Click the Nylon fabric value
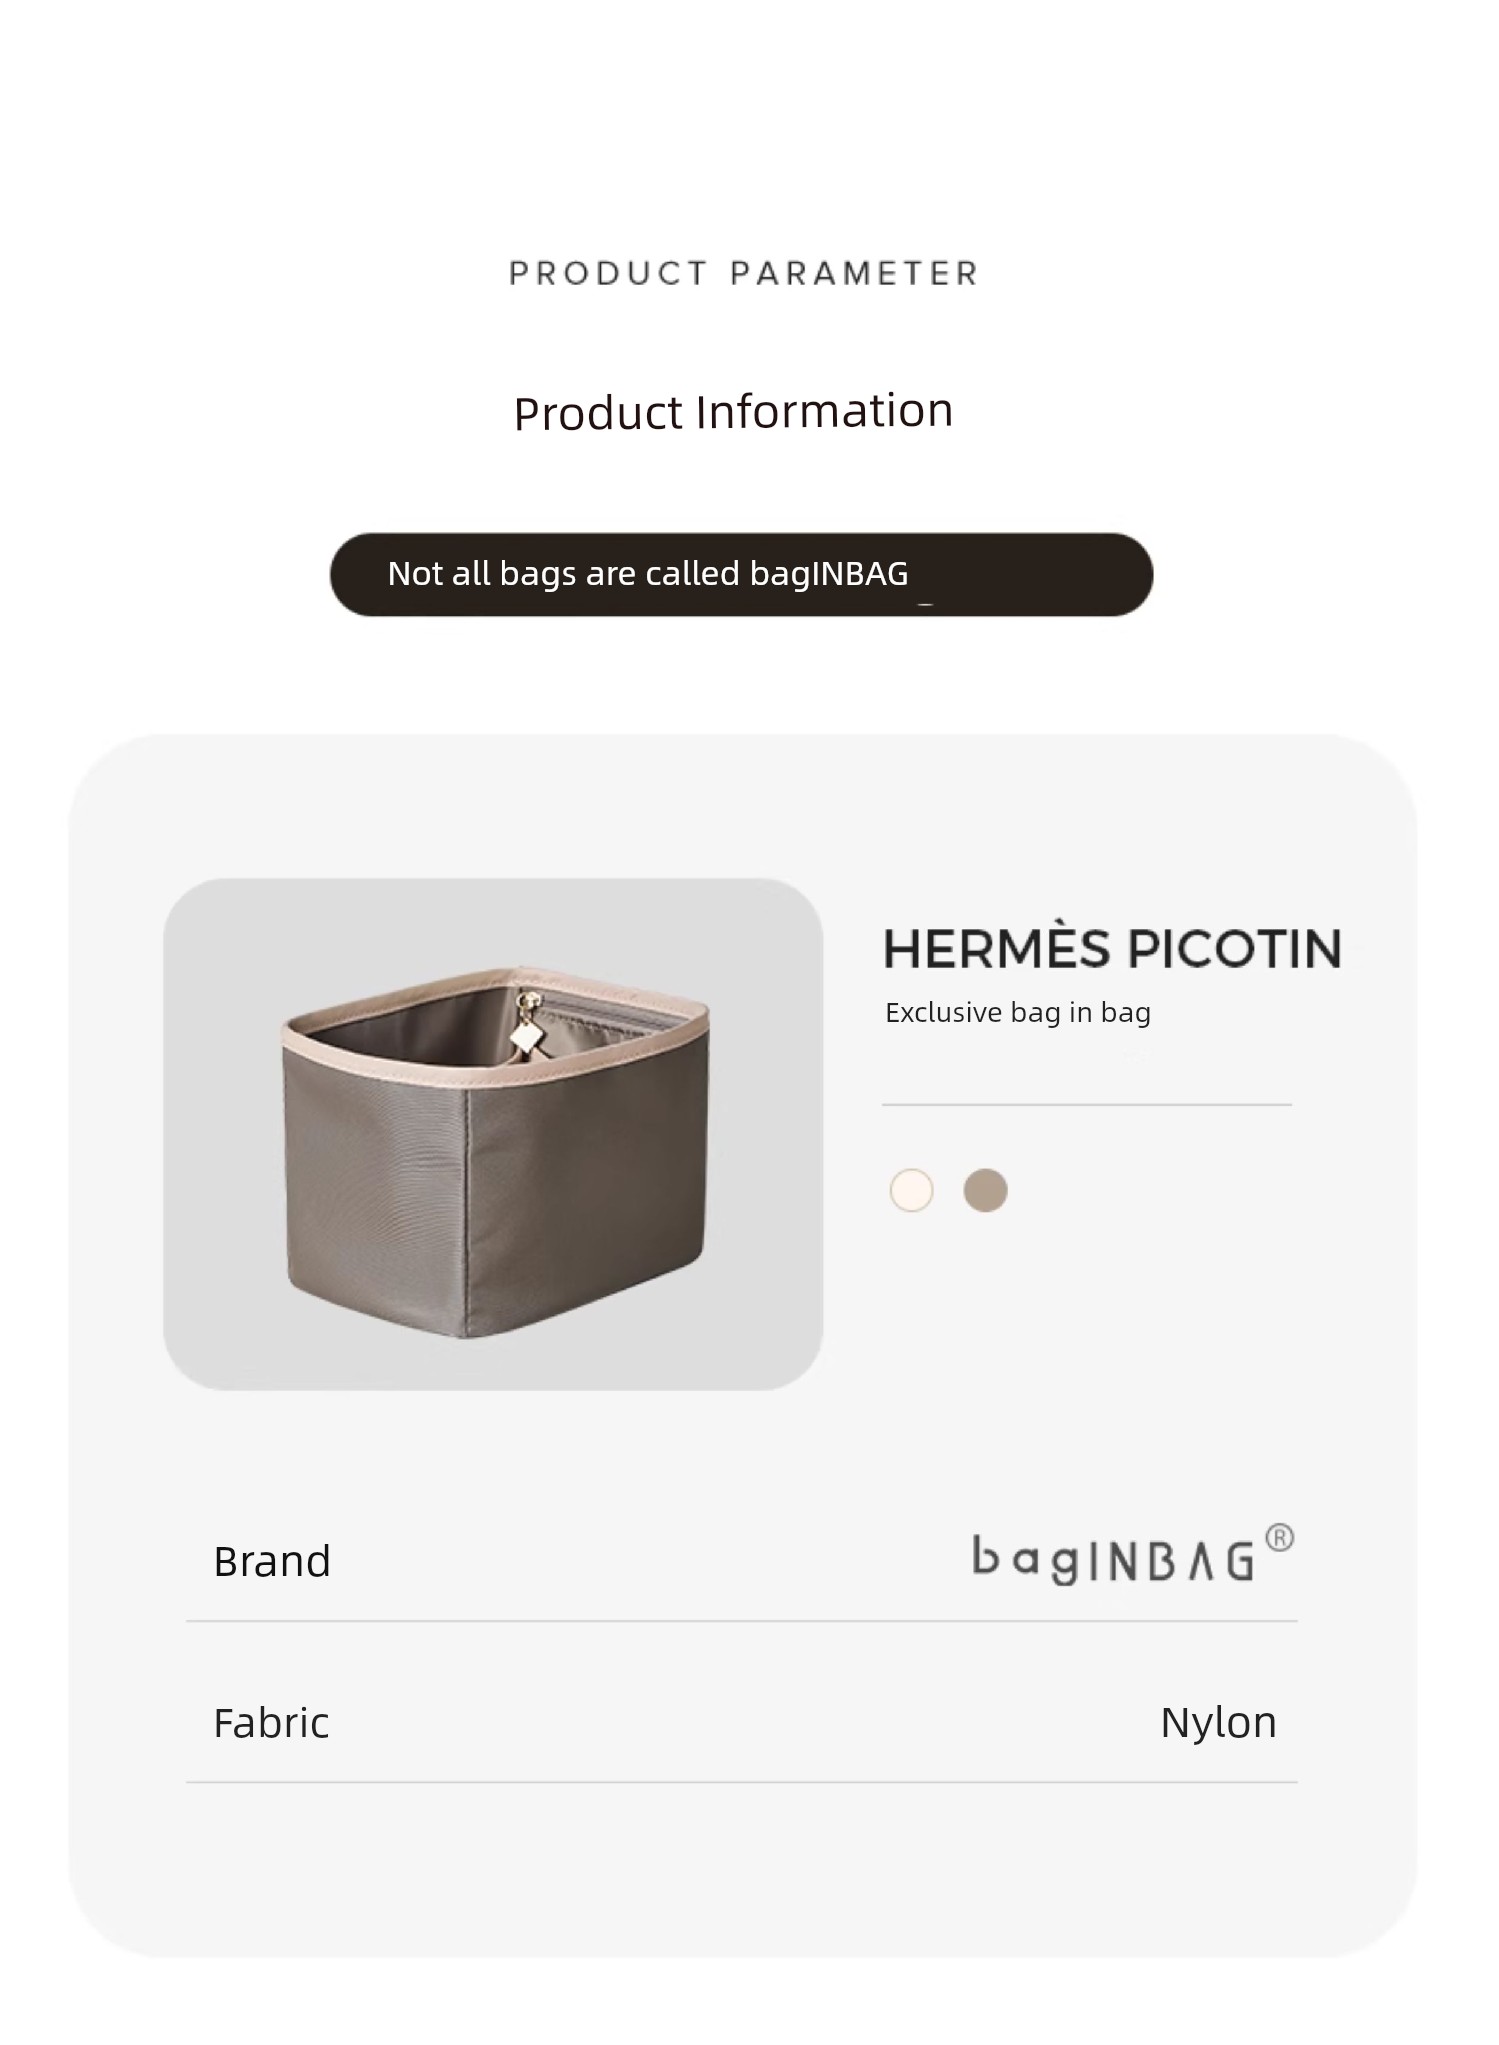 coord(1218,1722)
